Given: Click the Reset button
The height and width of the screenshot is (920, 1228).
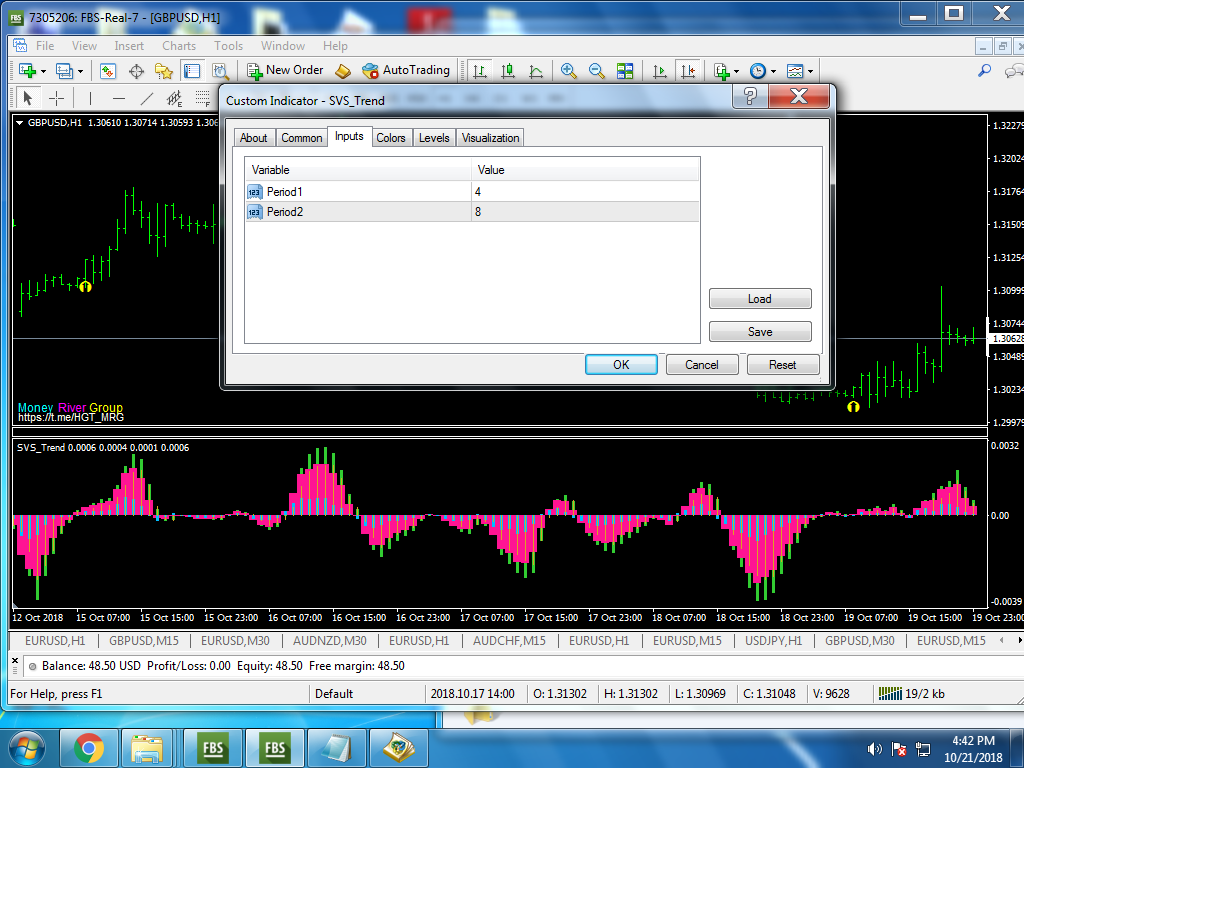Looking at the screenshot, I should pos(783,365).
